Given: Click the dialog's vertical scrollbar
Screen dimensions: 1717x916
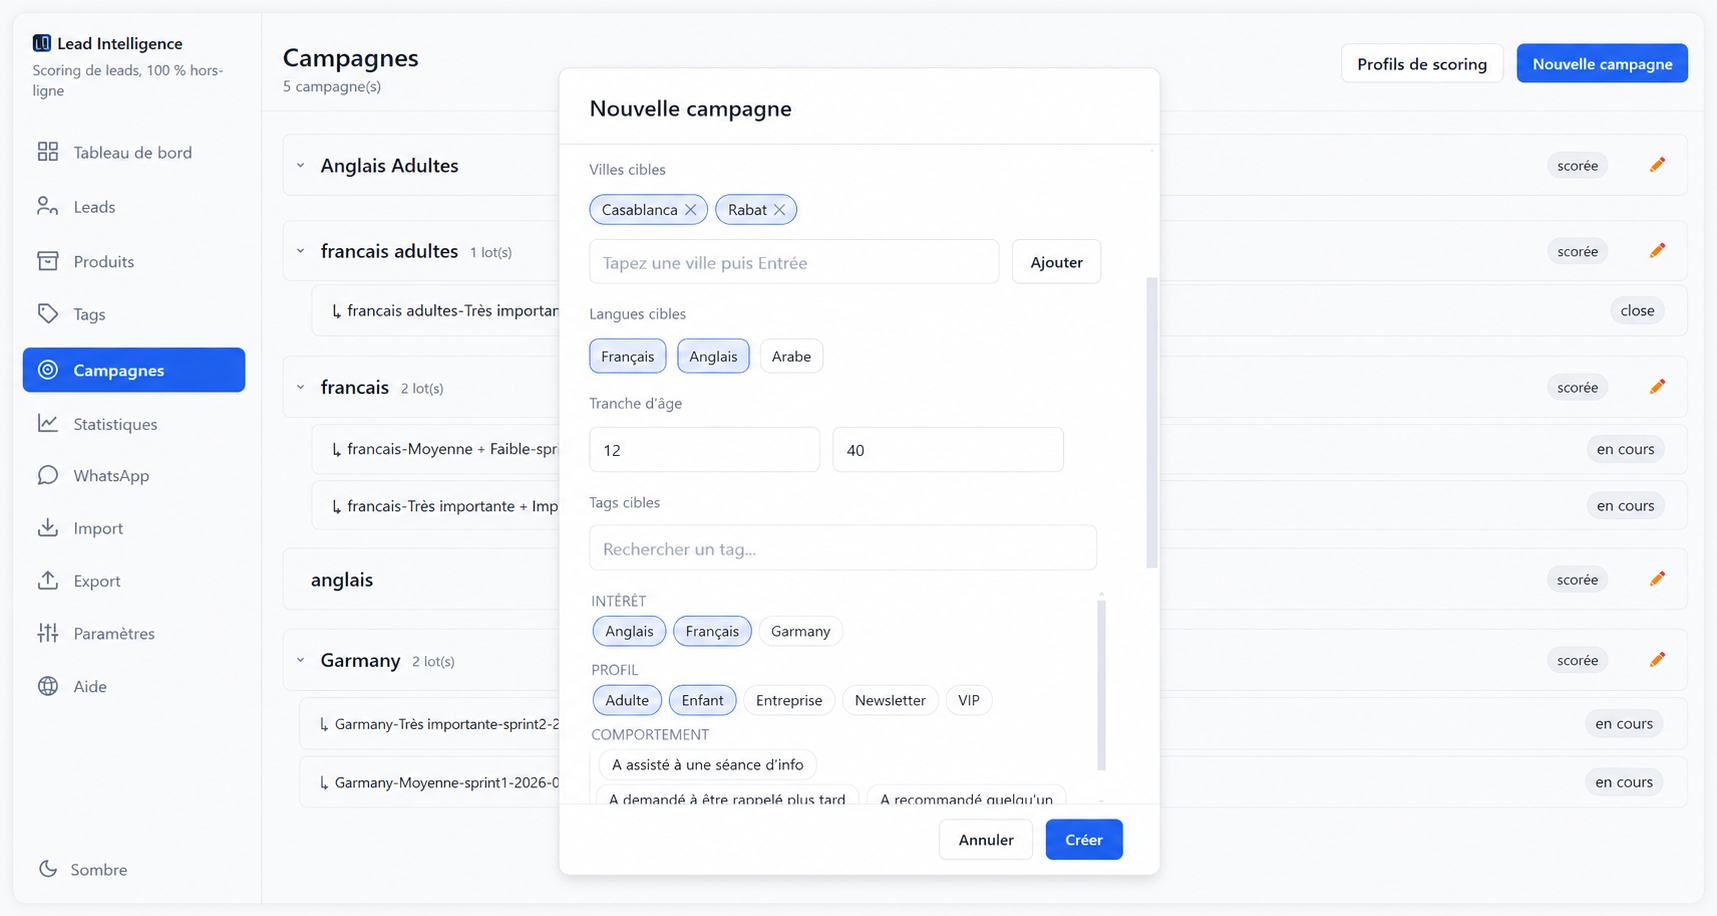Looking at the screenshot, I should click(x=1152, y=422).
